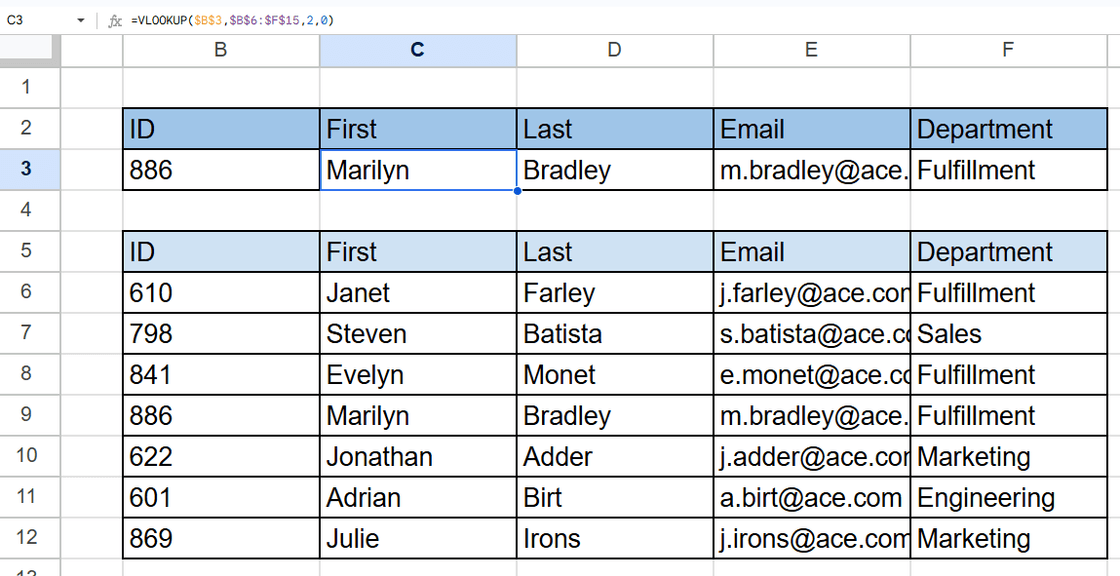Select the Engineering department cell
The image size is (1120, 576).
point(1007,498)
